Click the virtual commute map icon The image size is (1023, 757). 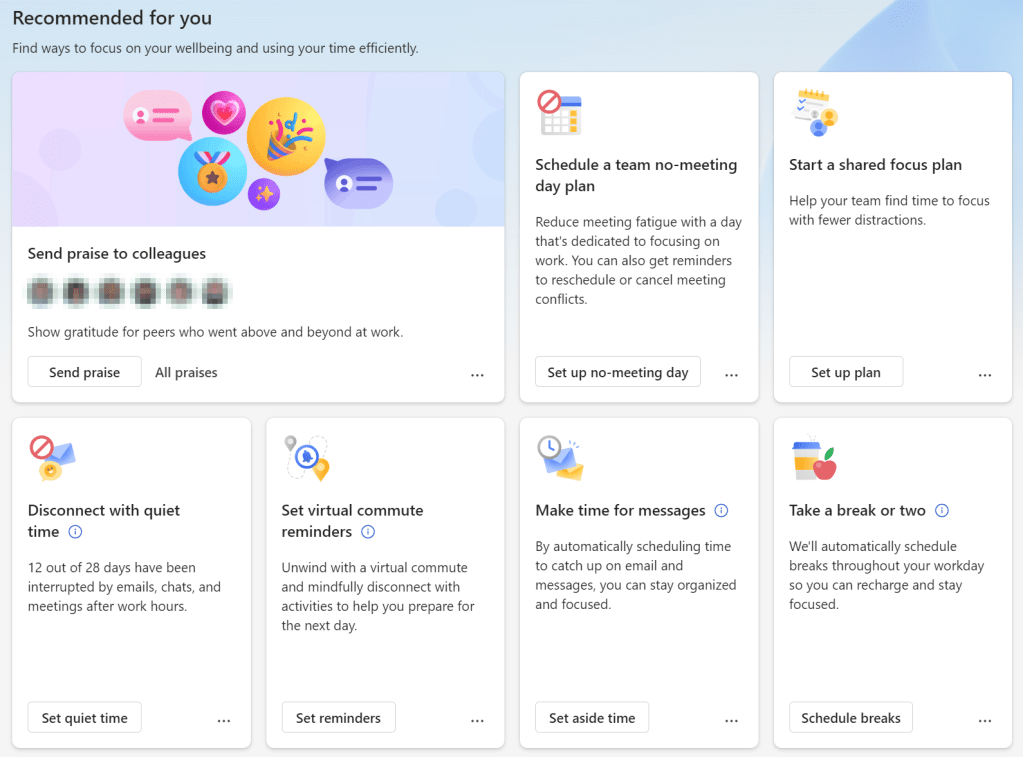click(306, 458)
